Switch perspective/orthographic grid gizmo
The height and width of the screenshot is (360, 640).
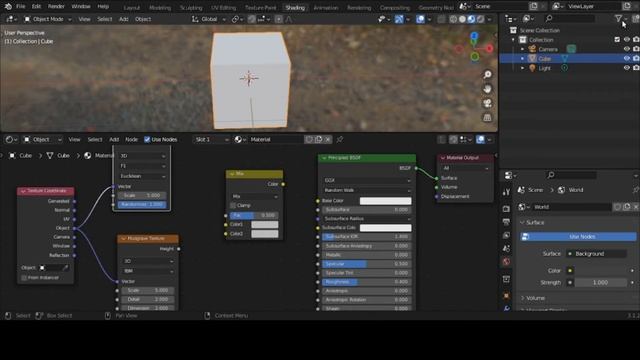[487, 118]
